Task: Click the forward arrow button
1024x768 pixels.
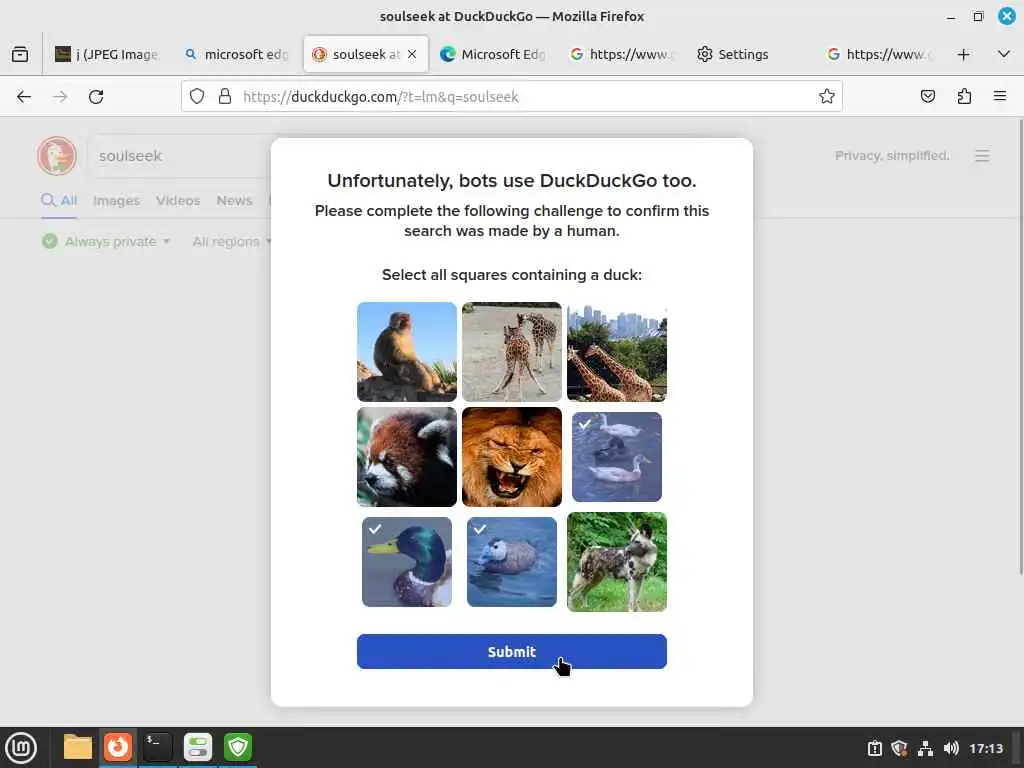Action: (60, 97)
